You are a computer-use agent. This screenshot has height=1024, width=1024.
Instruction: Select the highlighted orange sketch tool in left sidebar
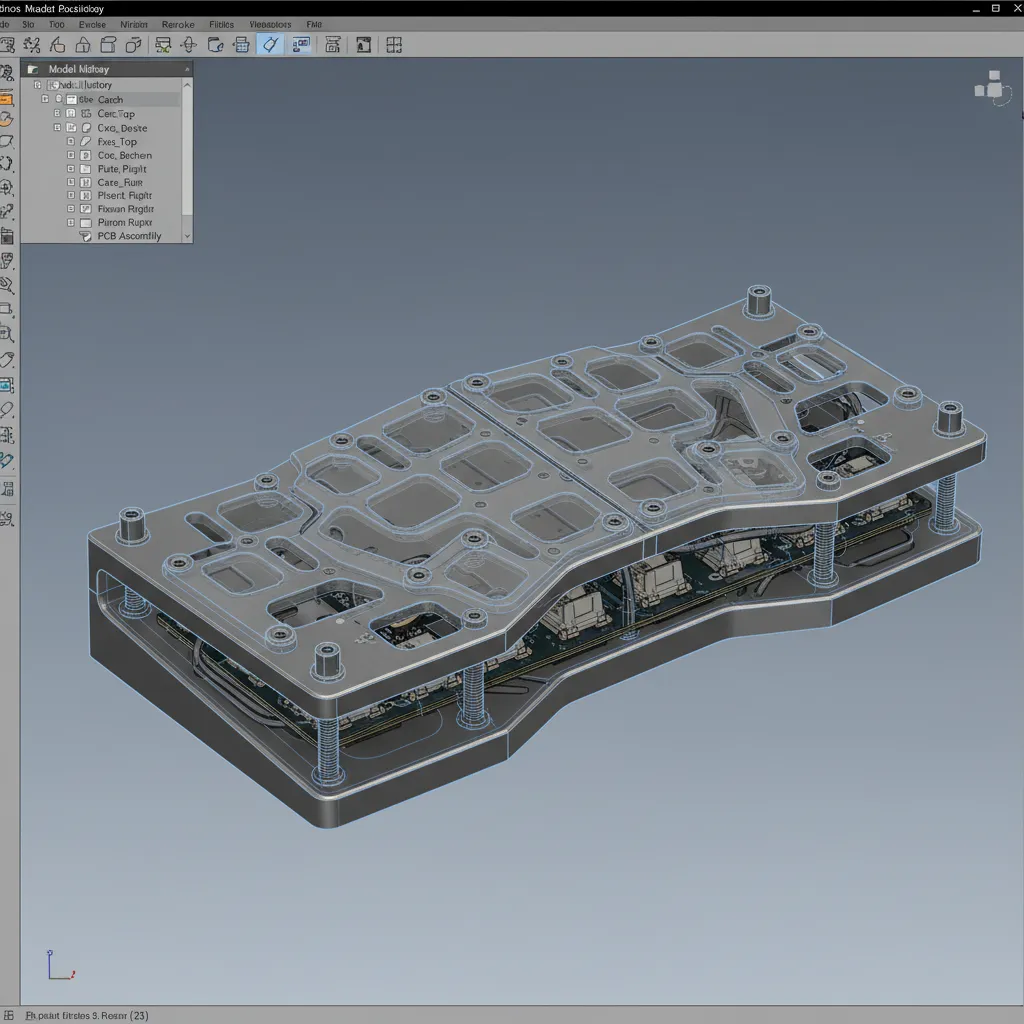[x=9, y=98]
